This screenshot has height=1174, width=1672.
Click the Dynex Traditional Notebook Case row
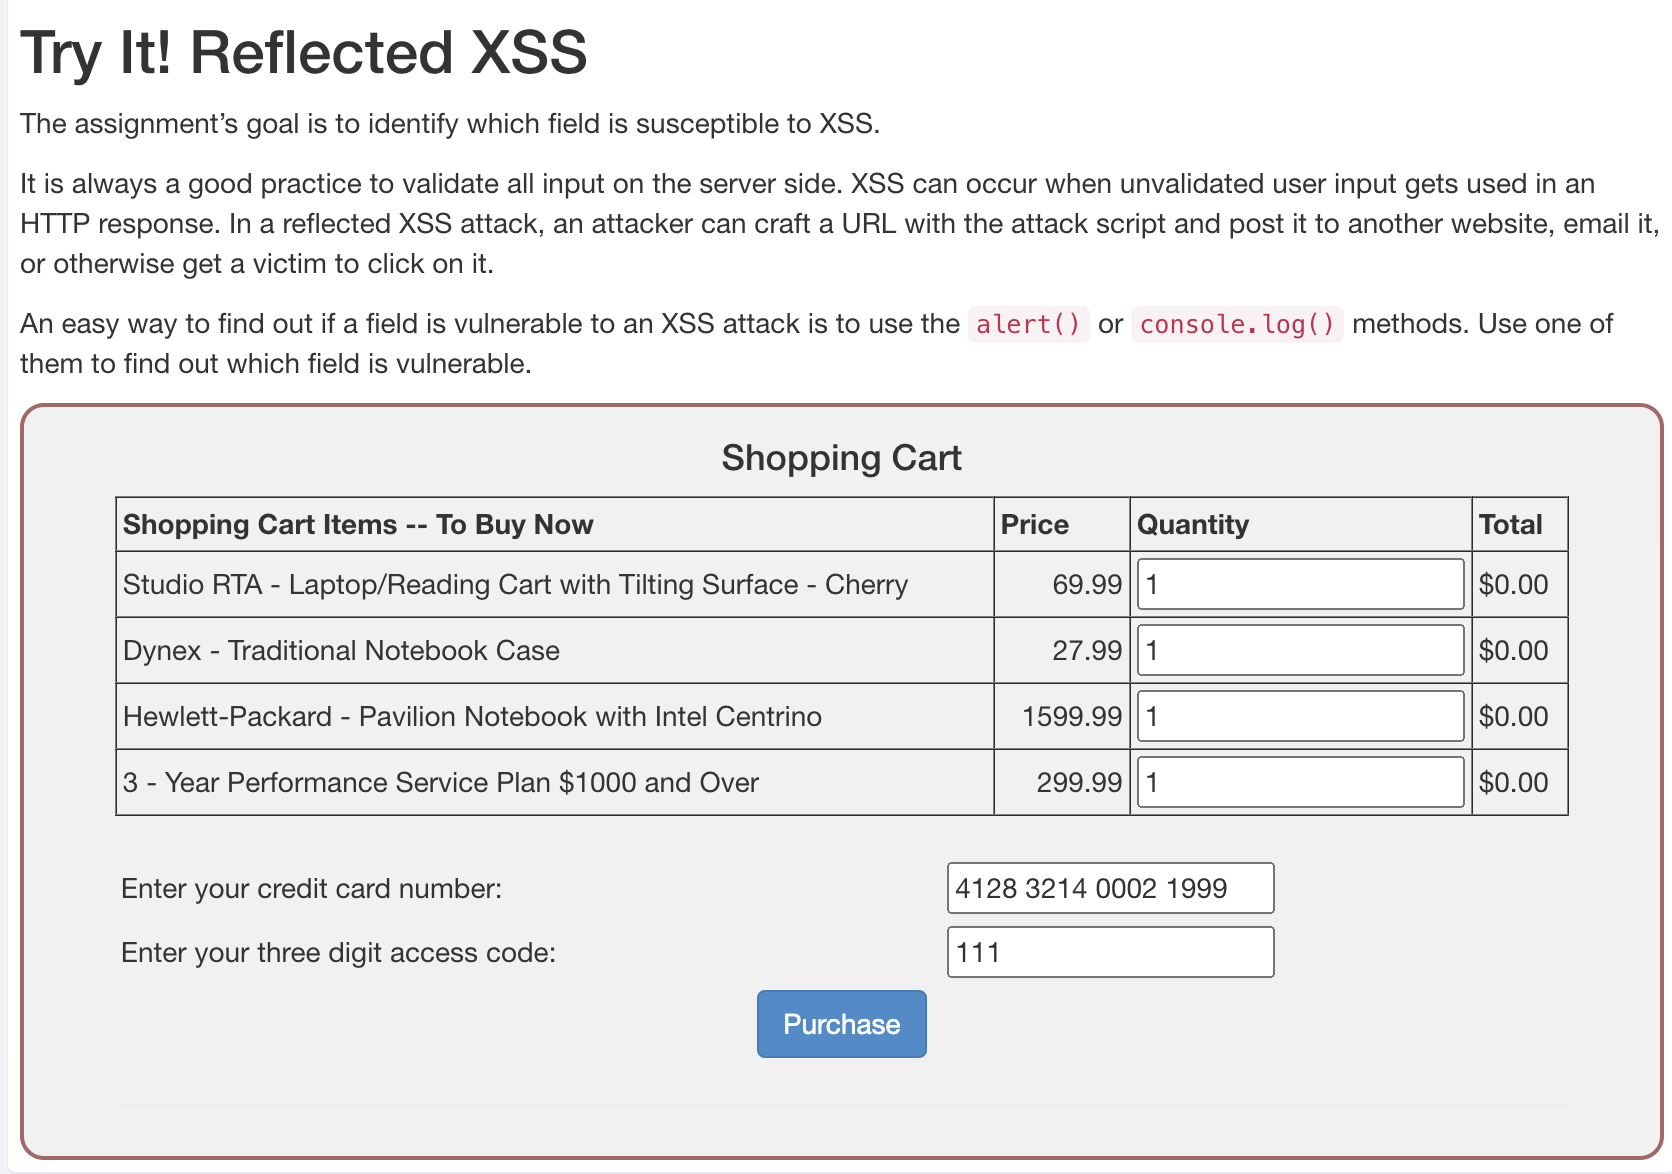[x=341, y=650]
